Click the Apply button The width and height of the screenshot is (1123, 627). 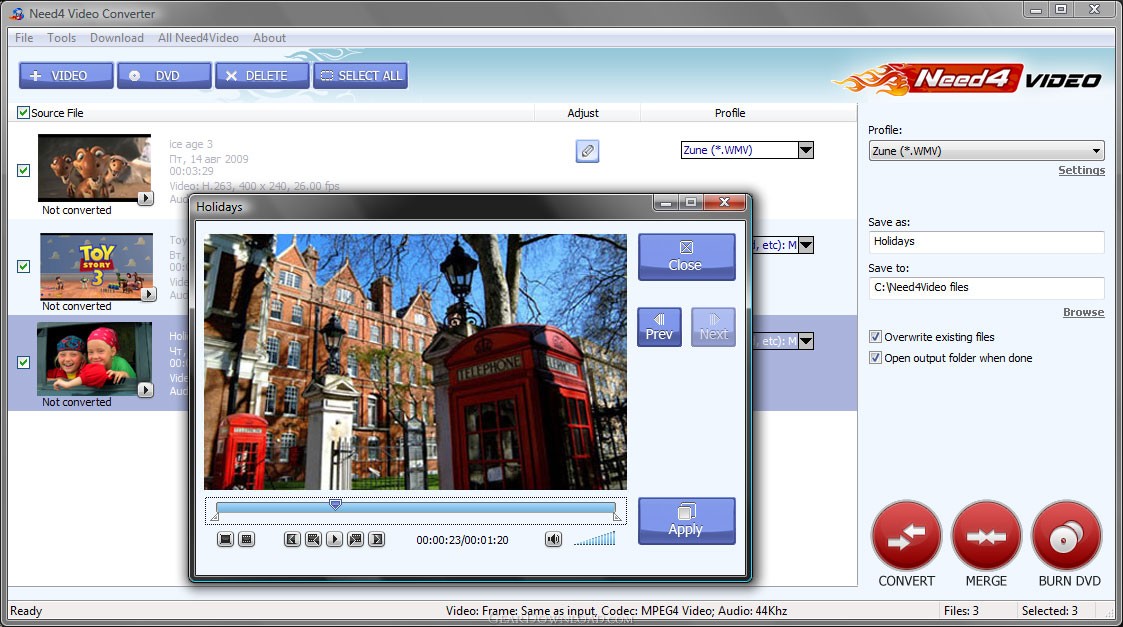tap(686, 521)
